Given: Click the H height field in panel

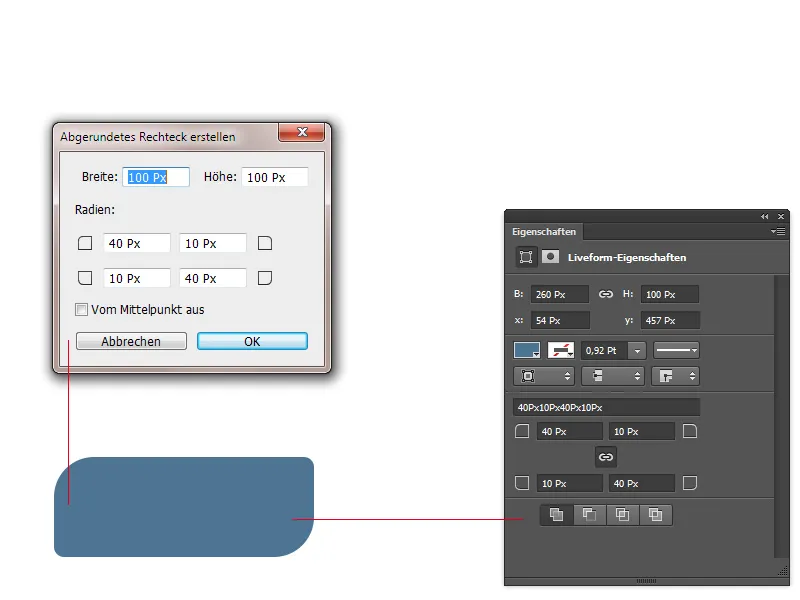Looking at the screenshot, I should [x=669, y=294].
